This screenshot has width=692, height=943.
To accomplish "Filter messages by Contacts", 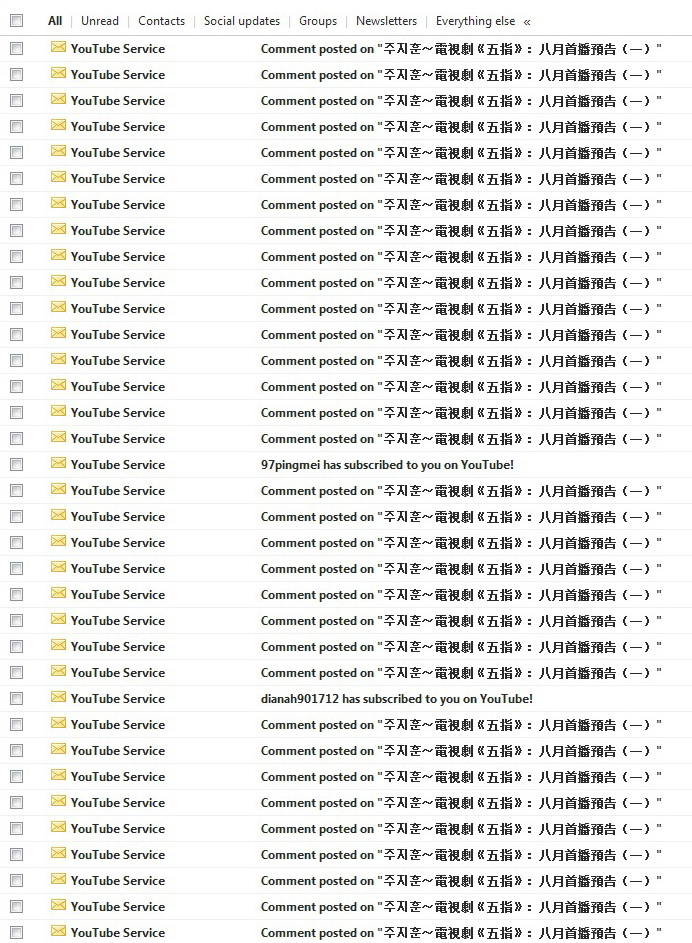I will click(162, 21).
